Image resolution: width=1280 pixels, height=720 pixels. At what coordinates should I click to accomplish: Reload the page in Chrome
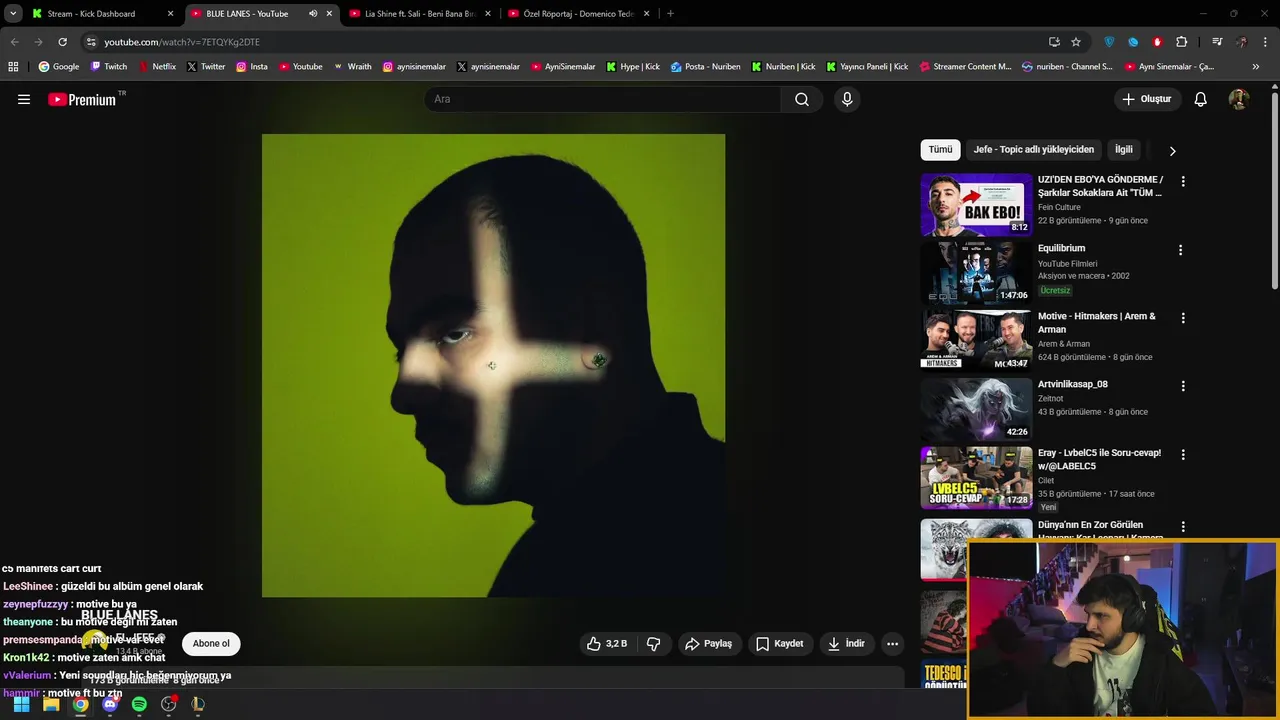[62, 42]
